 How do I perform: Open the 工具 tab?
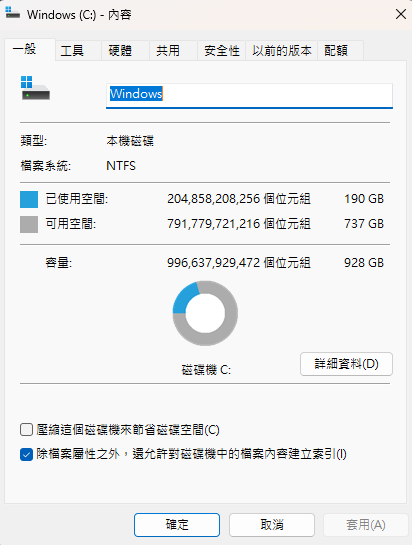coord(78,51)
